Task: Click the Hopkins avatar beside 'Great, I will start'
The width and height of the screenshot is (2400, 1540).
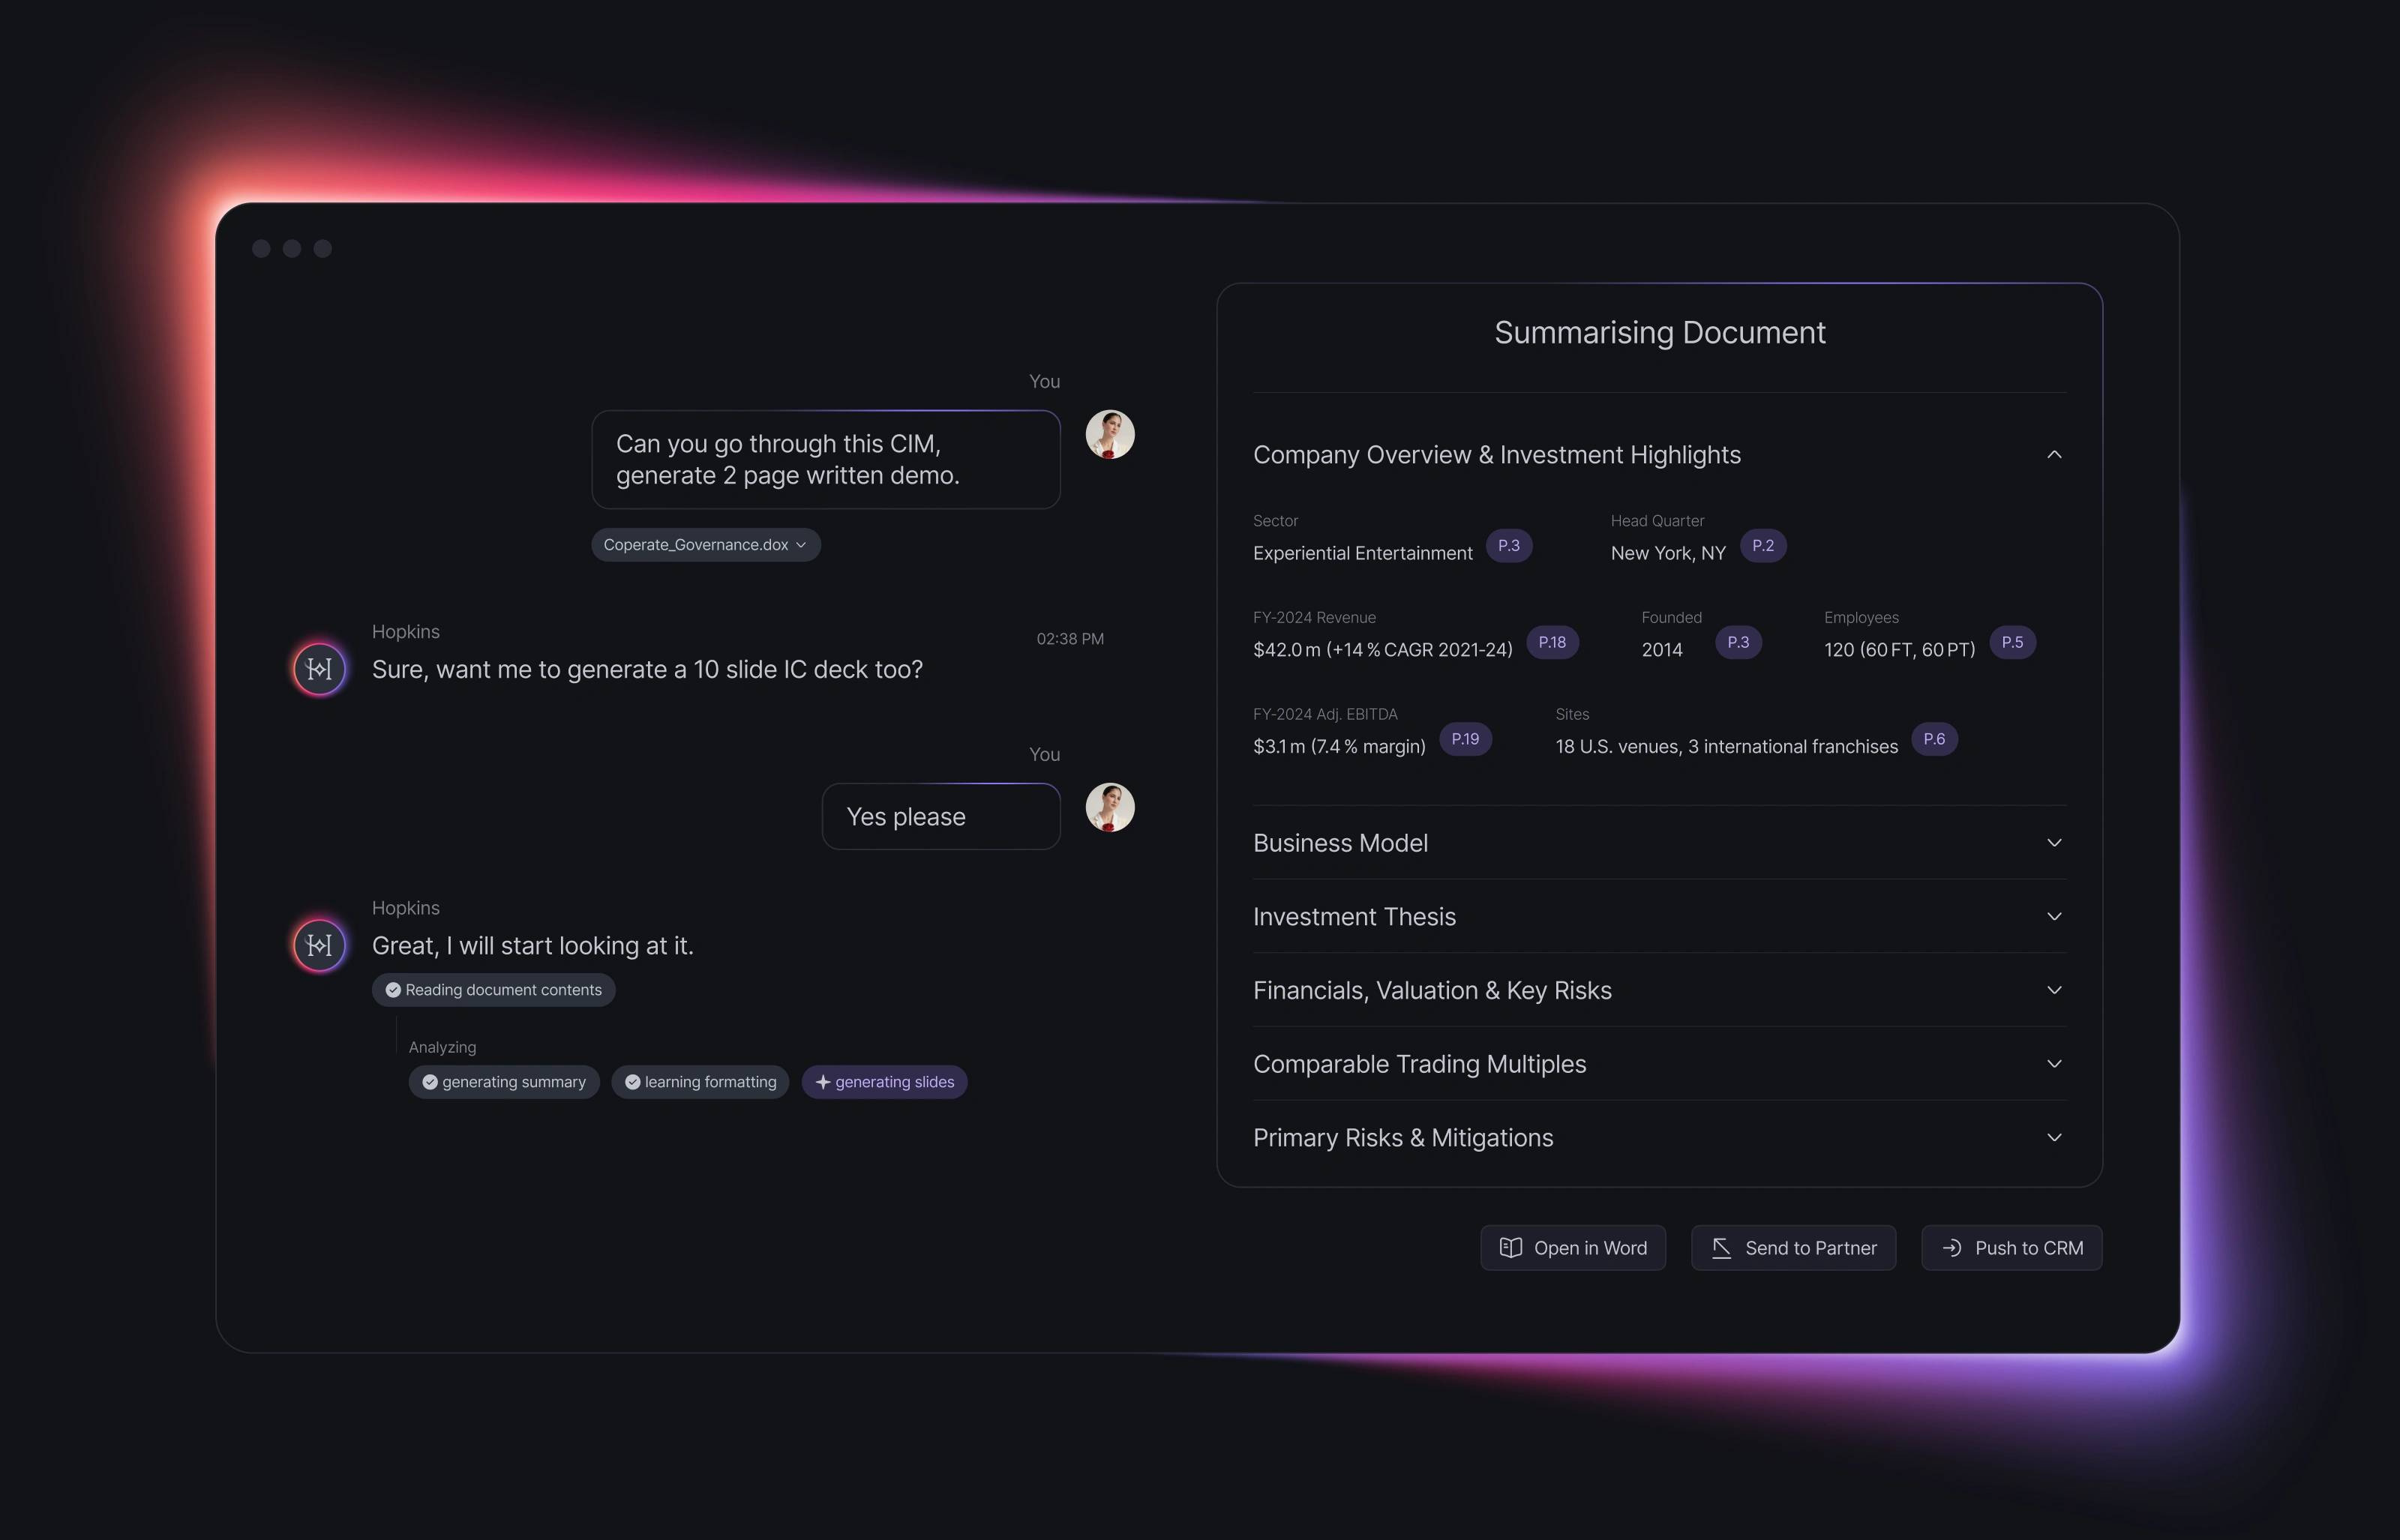Action: coord(319,945)
